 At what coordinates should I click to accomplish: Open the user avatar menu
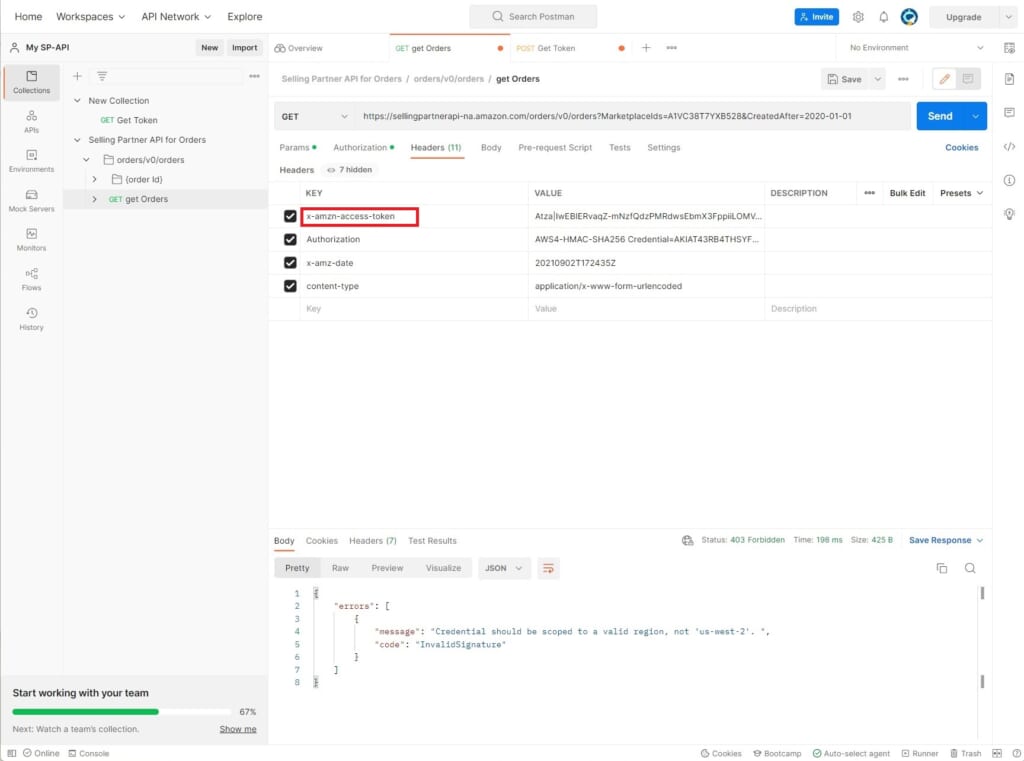(x=909, y=17)
